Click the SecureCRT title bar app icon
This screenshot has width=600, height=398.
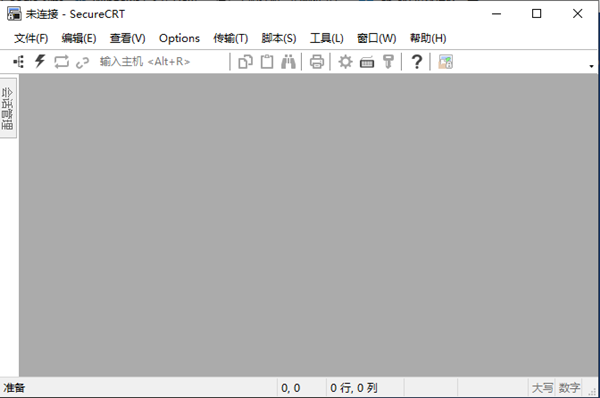pyautogui.click(x=14, y=14)
